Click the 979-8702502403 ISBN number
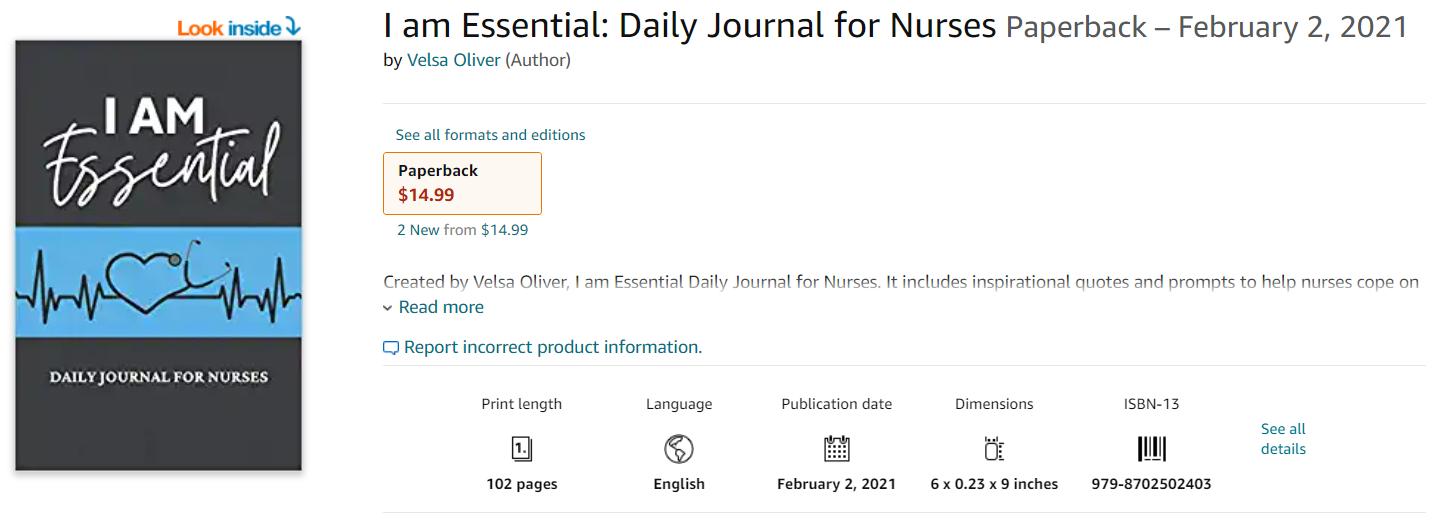This screenshot has width=1451, height=515. (x=1151, y=484)
